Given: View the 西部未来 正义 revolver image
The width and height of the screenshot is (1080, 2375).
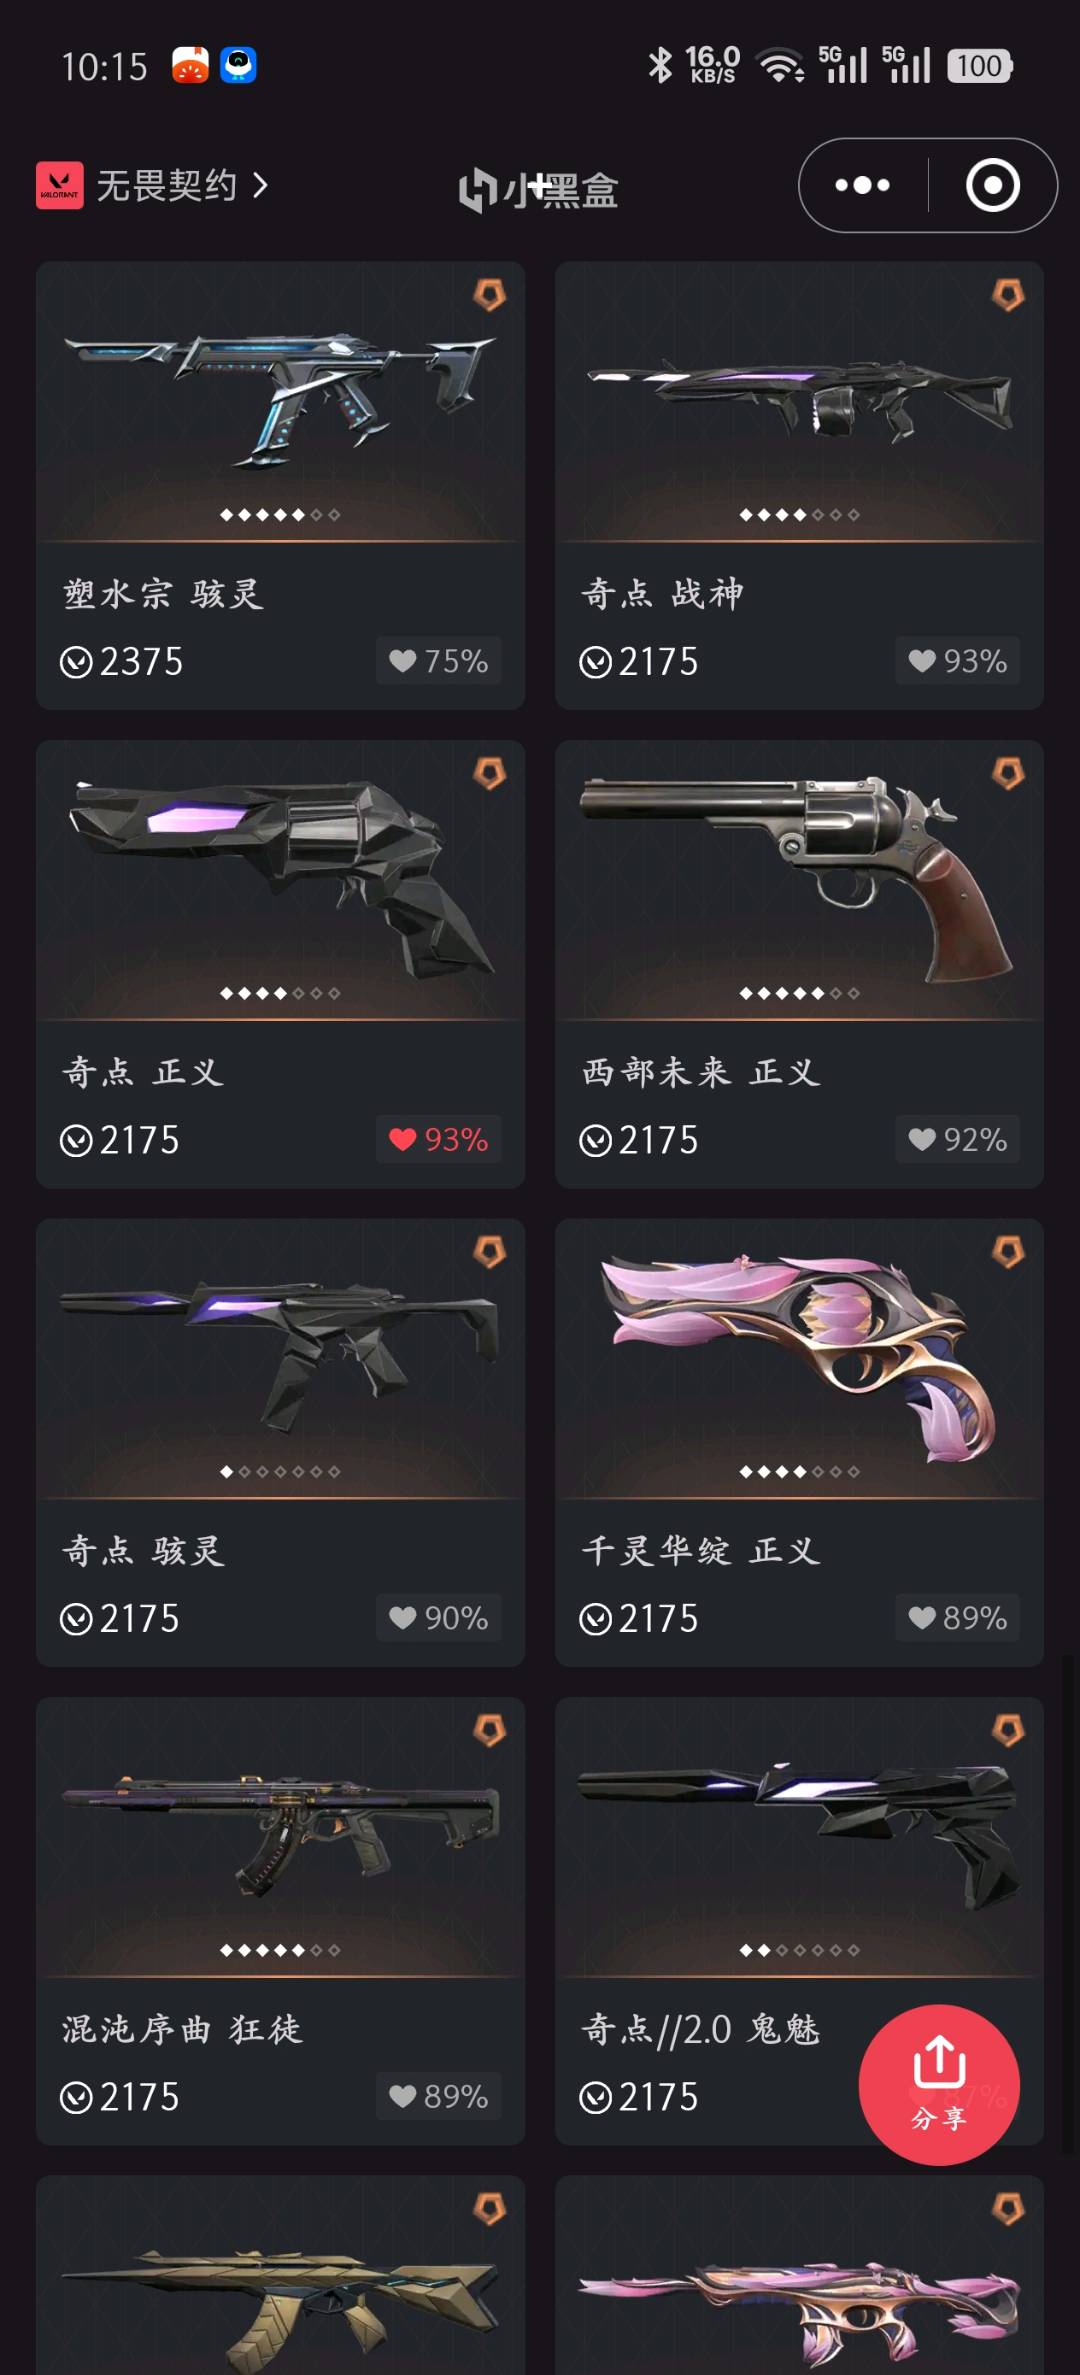Looking at the screenshot, I should pyautogui.click(x=797, y=876).
